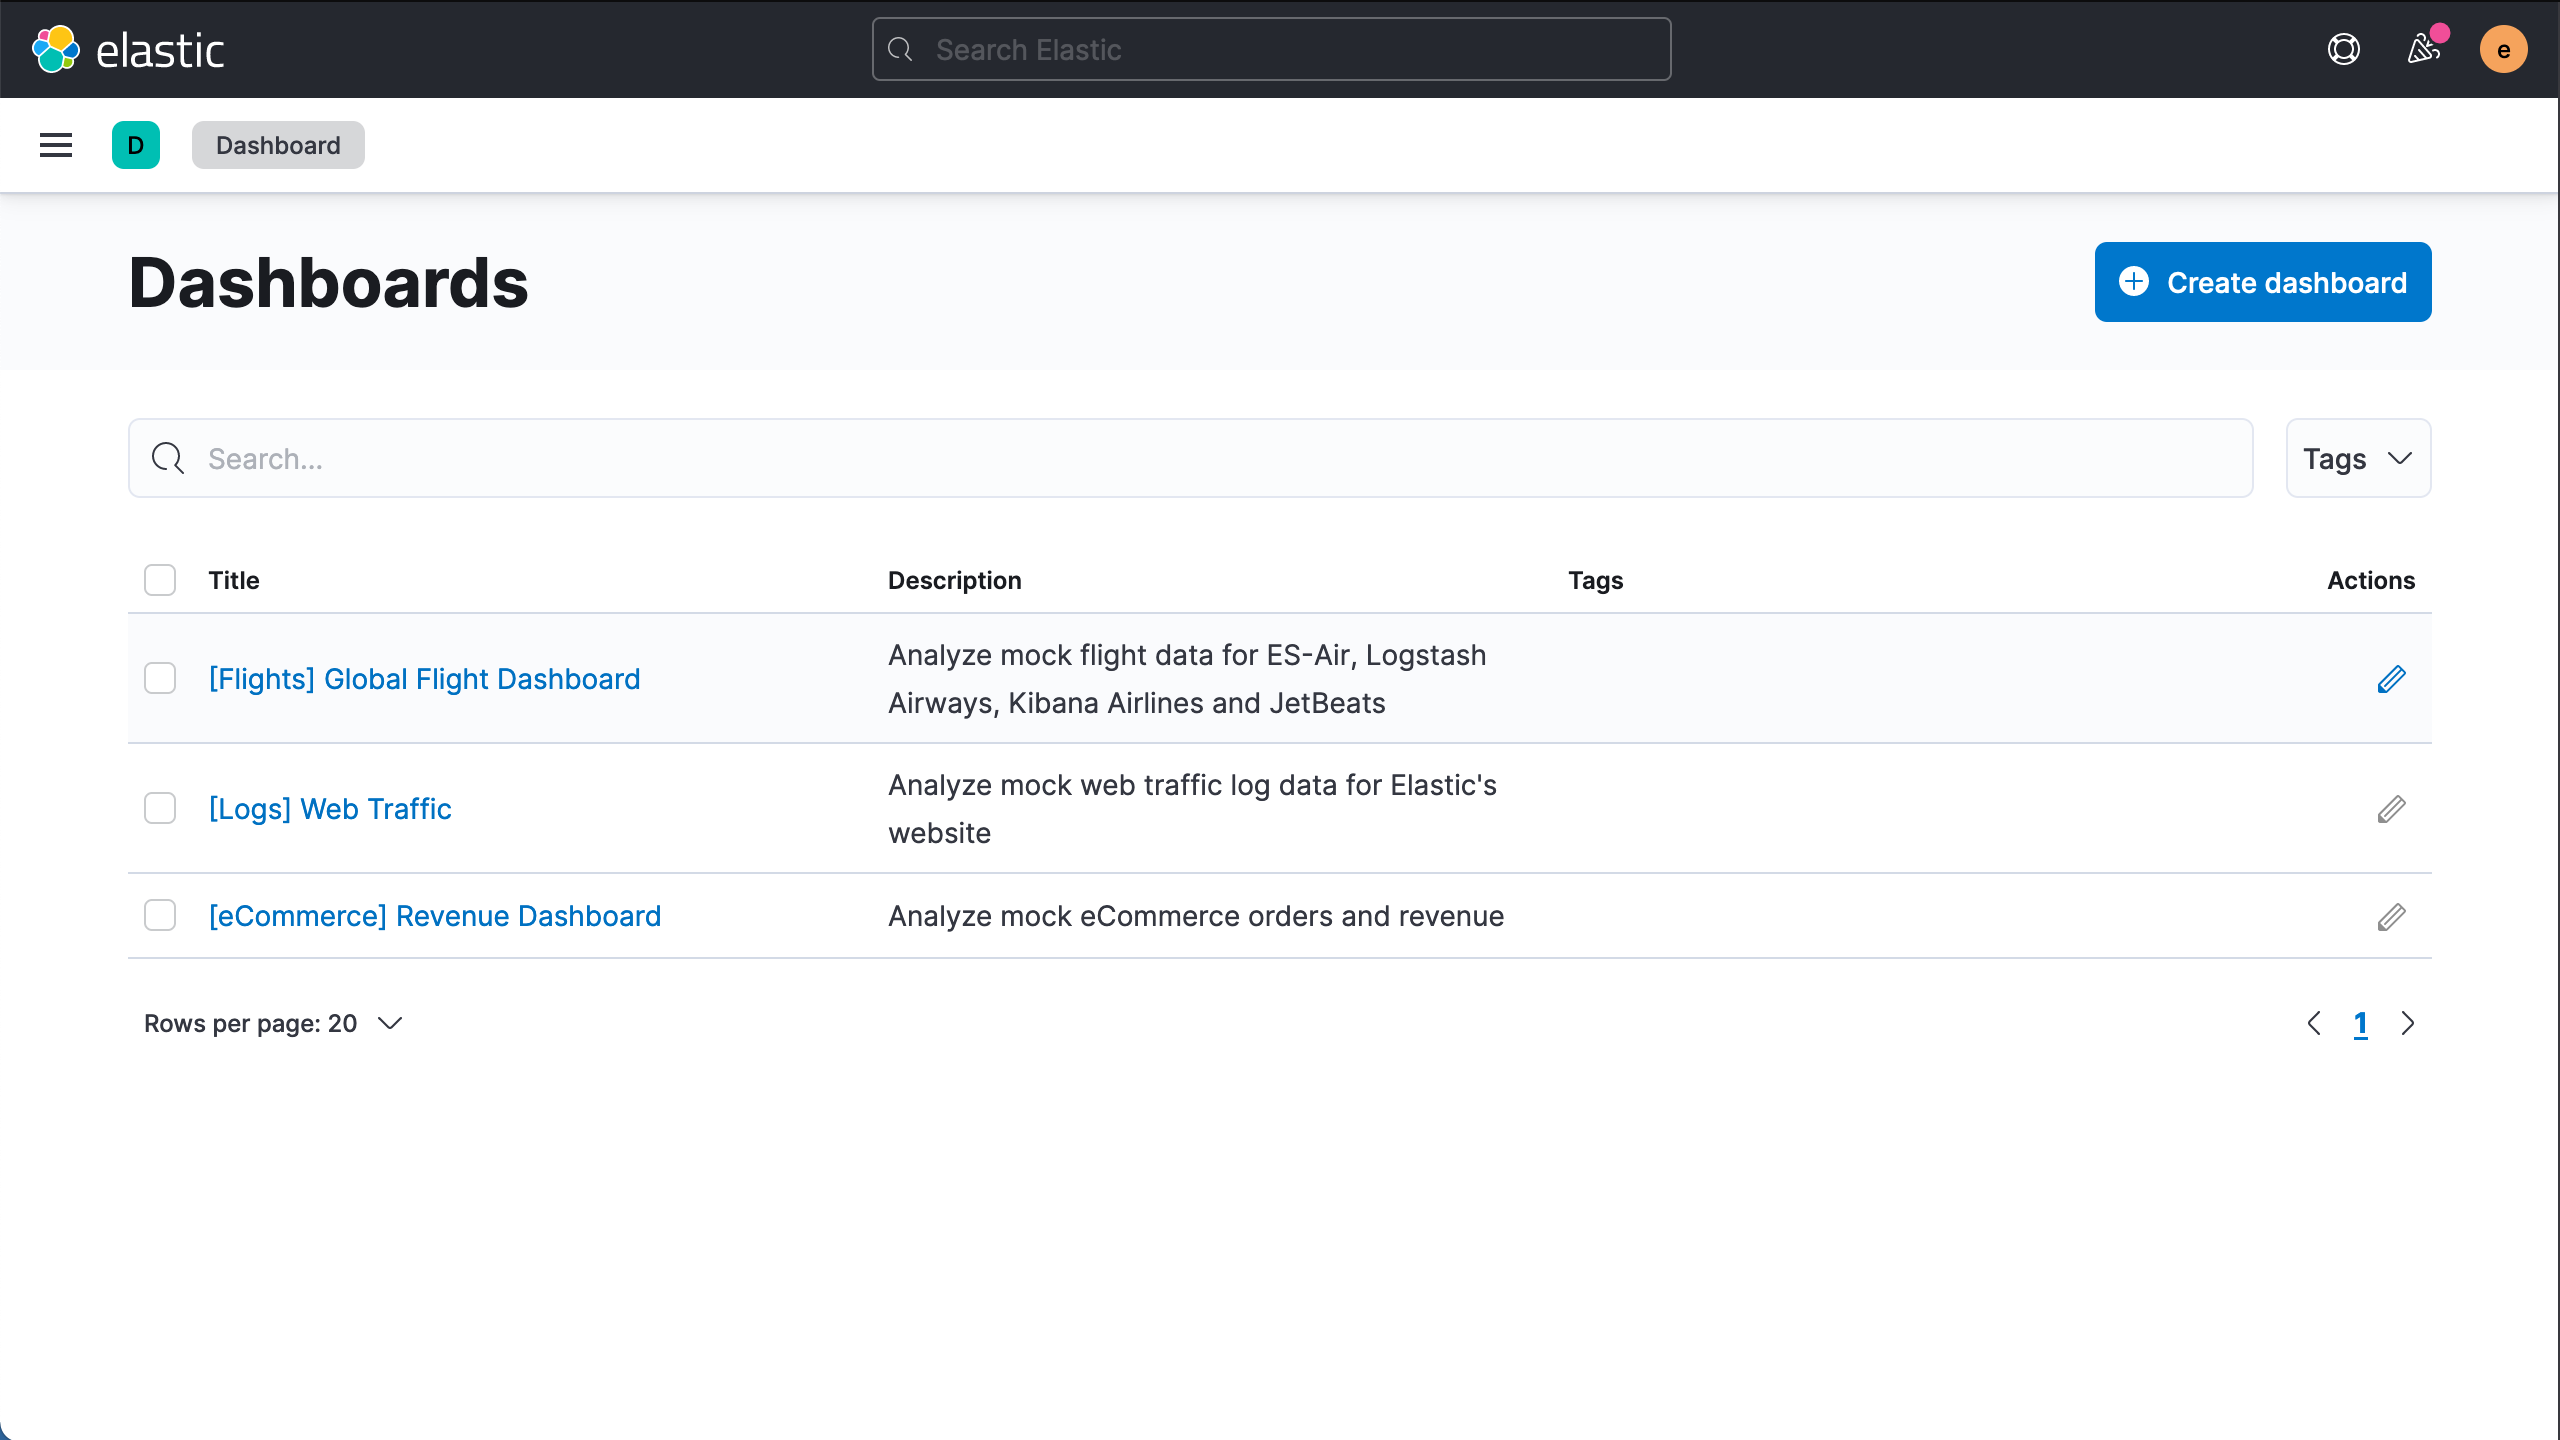Viewport: 2560px width, 1440px height.
Task: Edit the Flights Global Flight Dashboard
Action: [x=2391, y=679]
